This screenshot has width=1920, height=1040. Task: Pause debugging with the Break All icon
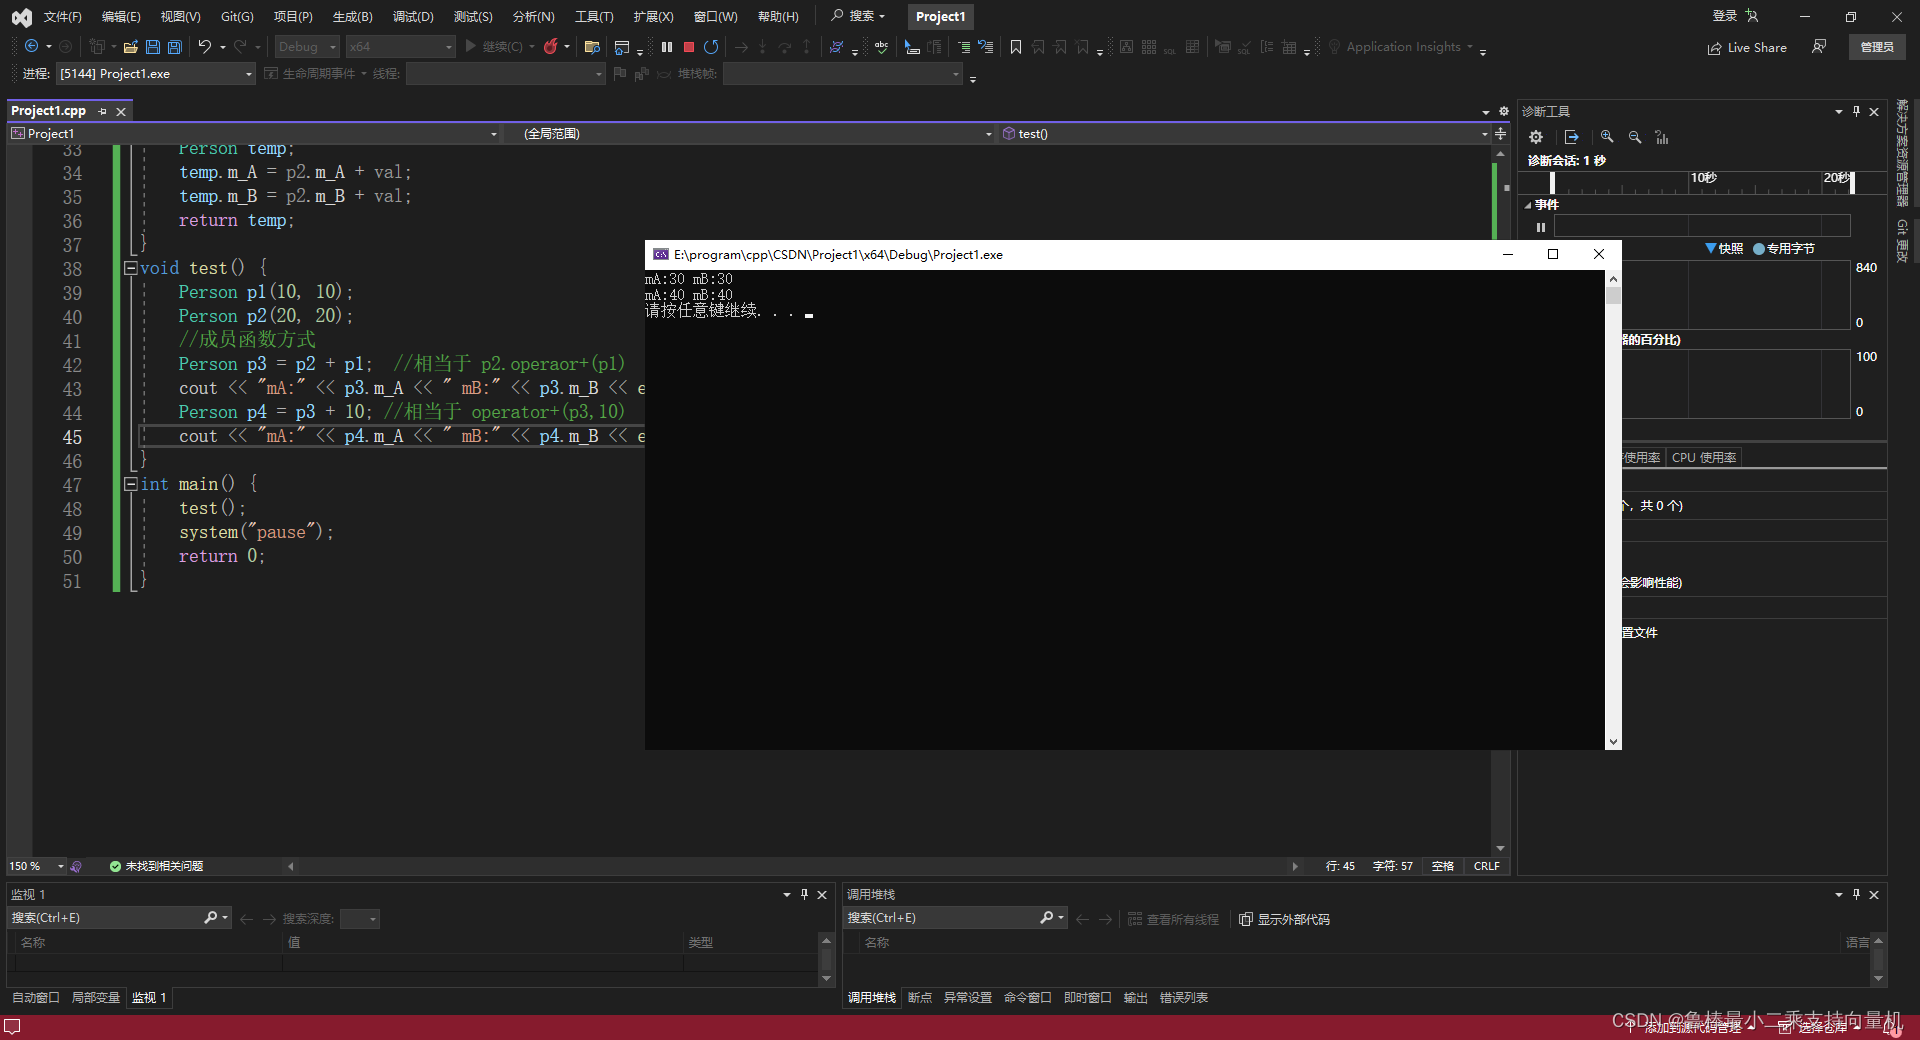coord(667,47)
